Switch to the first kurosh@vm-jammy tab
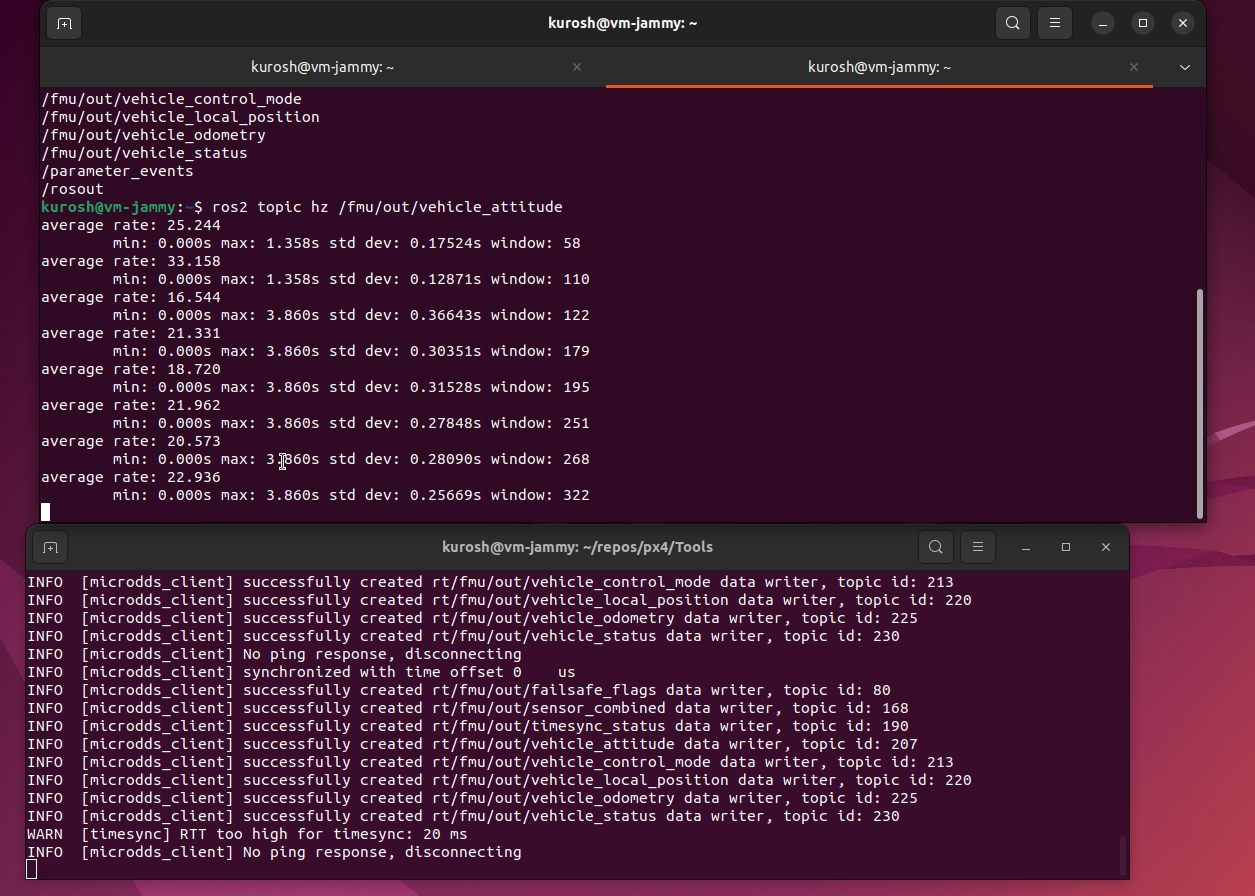 322,67
